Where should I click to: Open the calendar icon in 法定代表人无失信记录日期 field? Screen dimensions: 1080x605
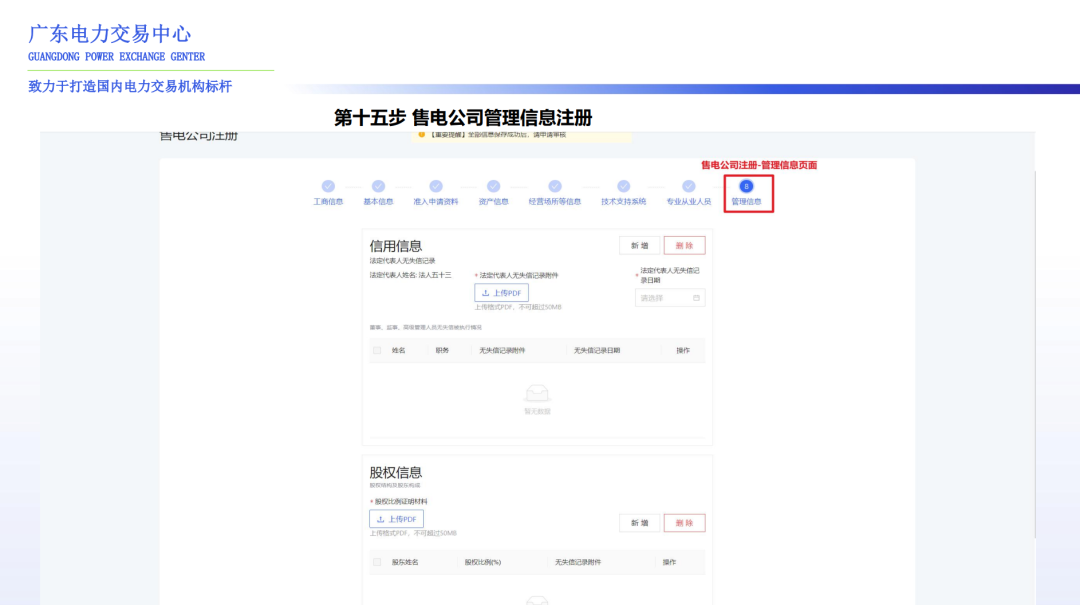(x=697, y=297)
